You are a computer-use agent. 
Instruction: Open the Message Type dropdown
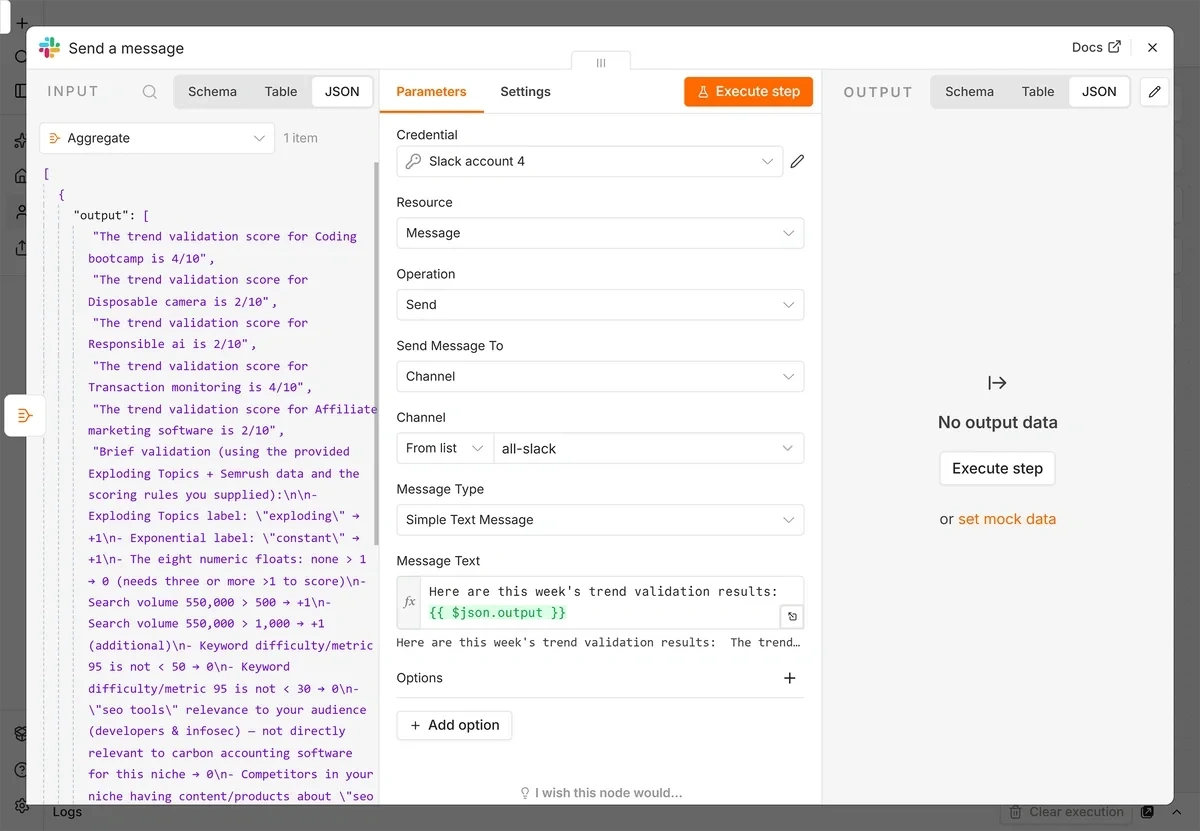pos(600,520)
